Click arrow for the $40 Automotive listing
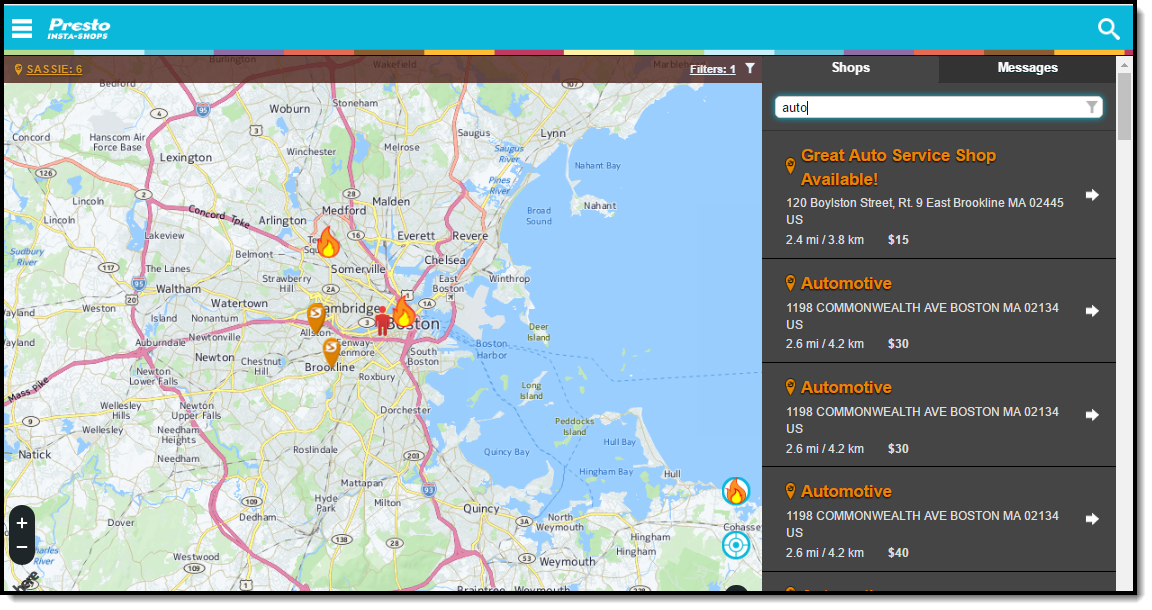The width and height of the screenshot is (1152, 610). pos(1092,519)
